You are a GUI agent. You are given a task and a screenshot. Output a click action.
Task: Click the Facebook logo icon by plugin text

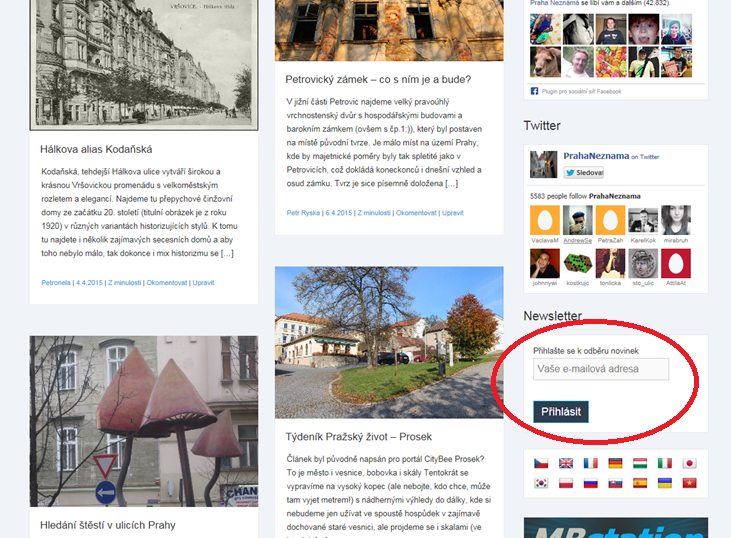tap(534, 91)
